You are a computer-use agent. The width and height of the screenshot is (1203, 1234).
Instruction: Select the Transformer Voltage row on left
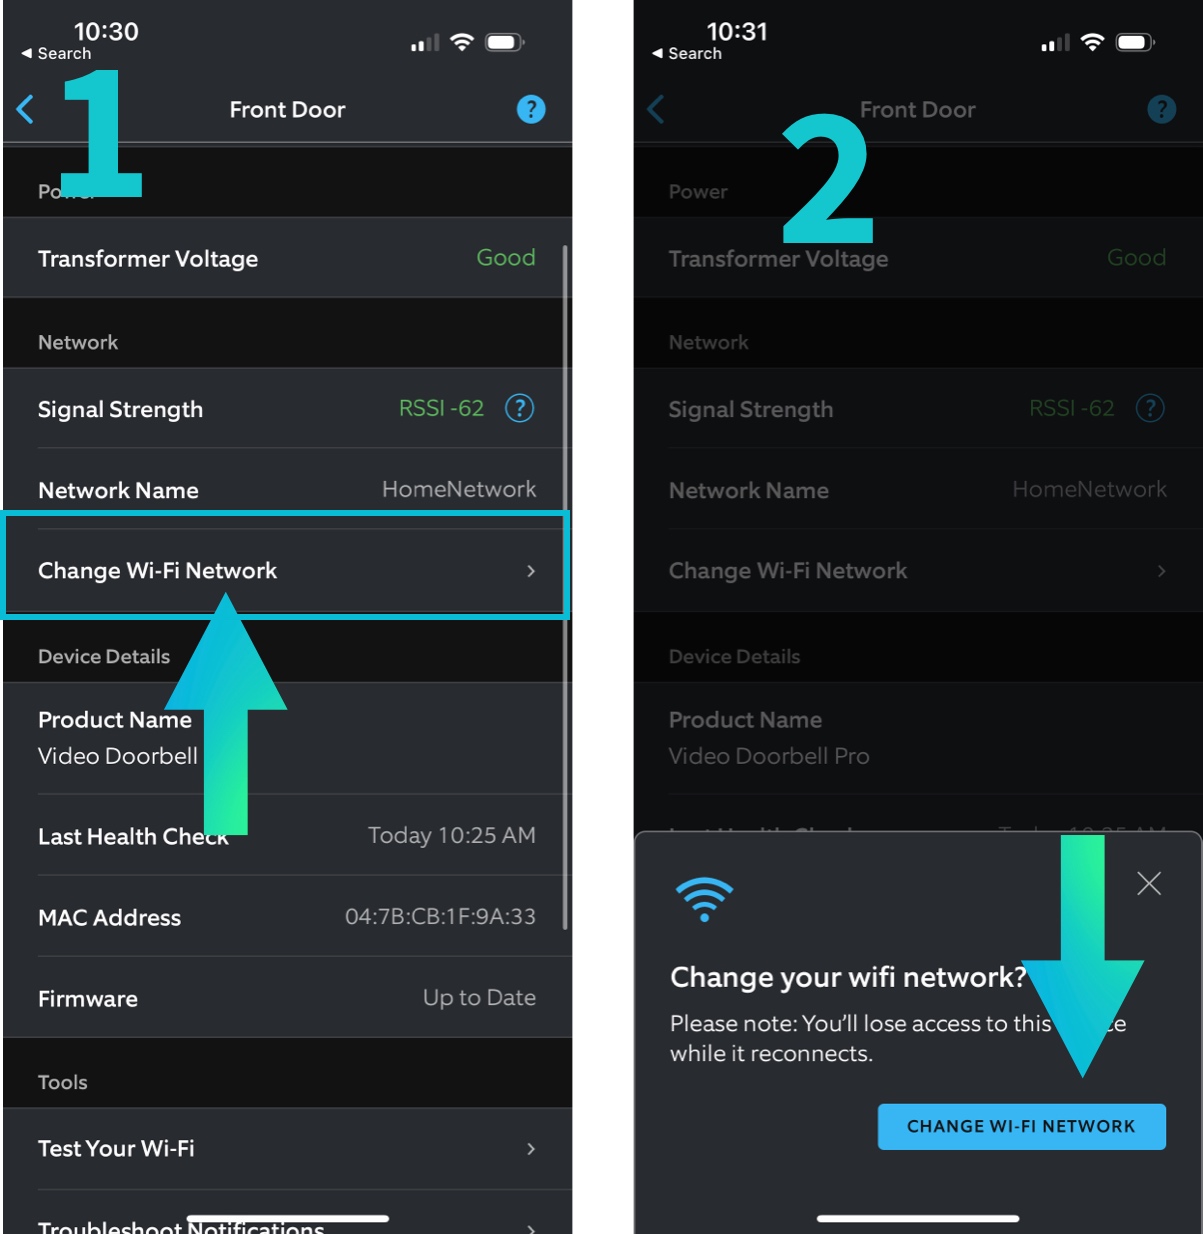286,258
